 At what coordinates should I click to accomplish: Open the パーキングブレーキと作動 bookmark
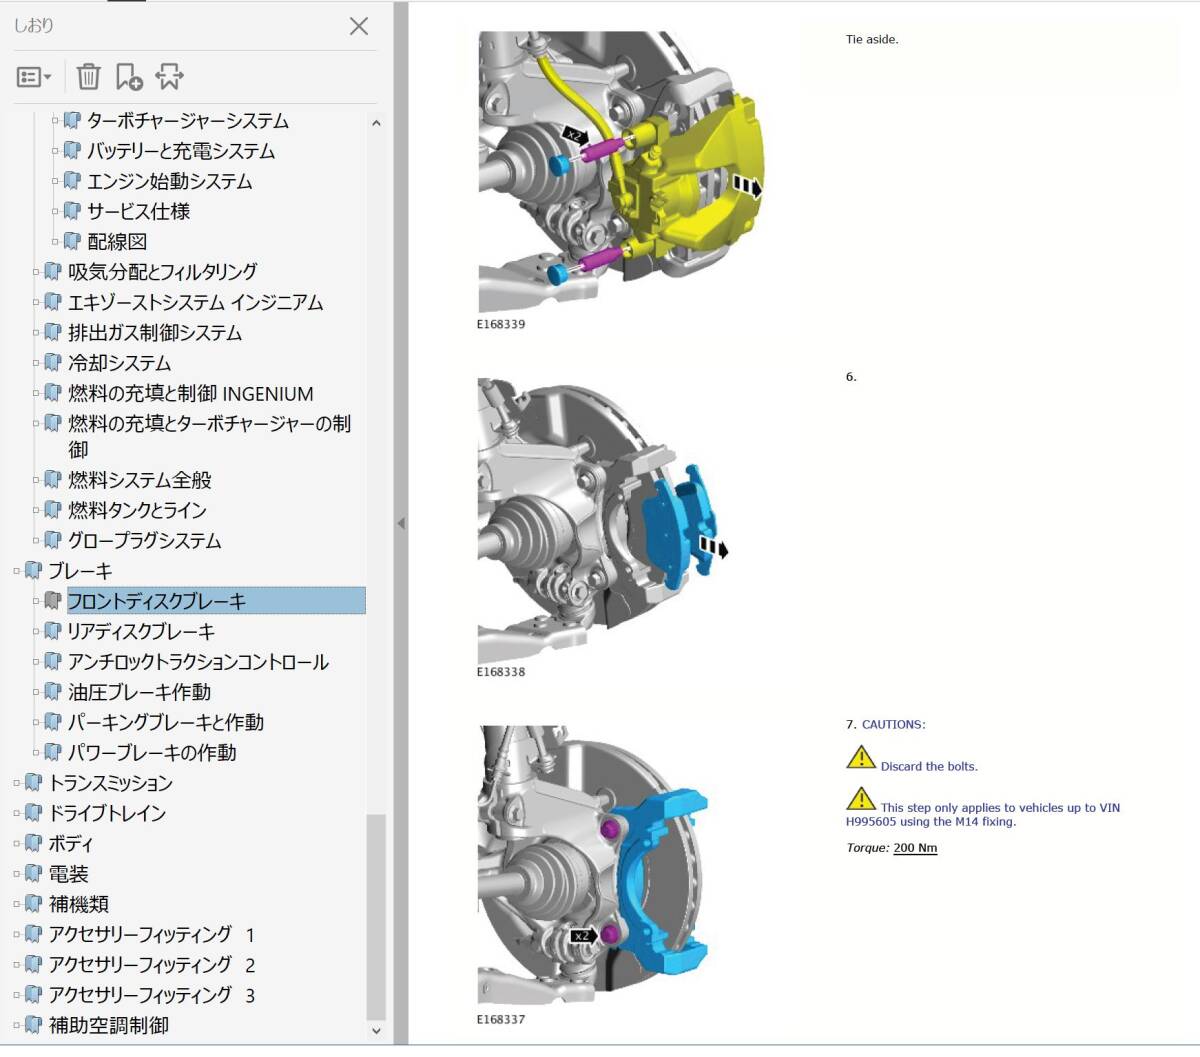click(x=166, y=722)
